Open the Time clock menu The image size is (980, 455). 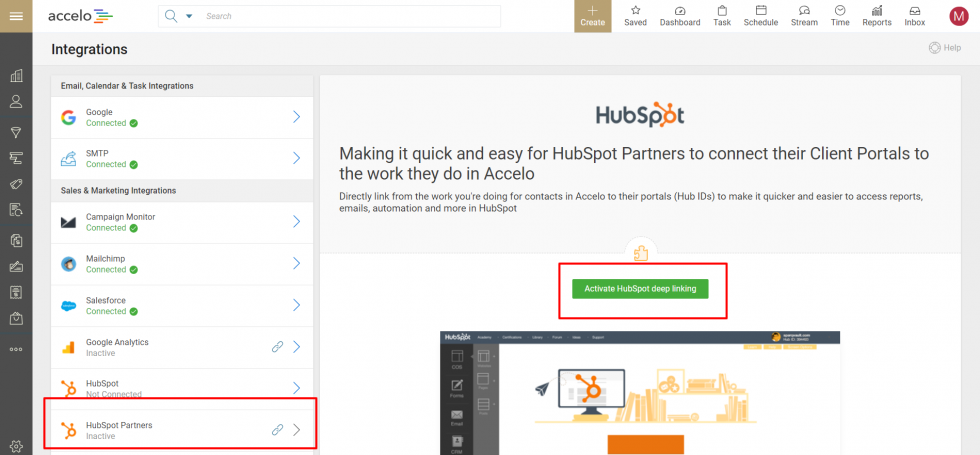pos(840,16)
